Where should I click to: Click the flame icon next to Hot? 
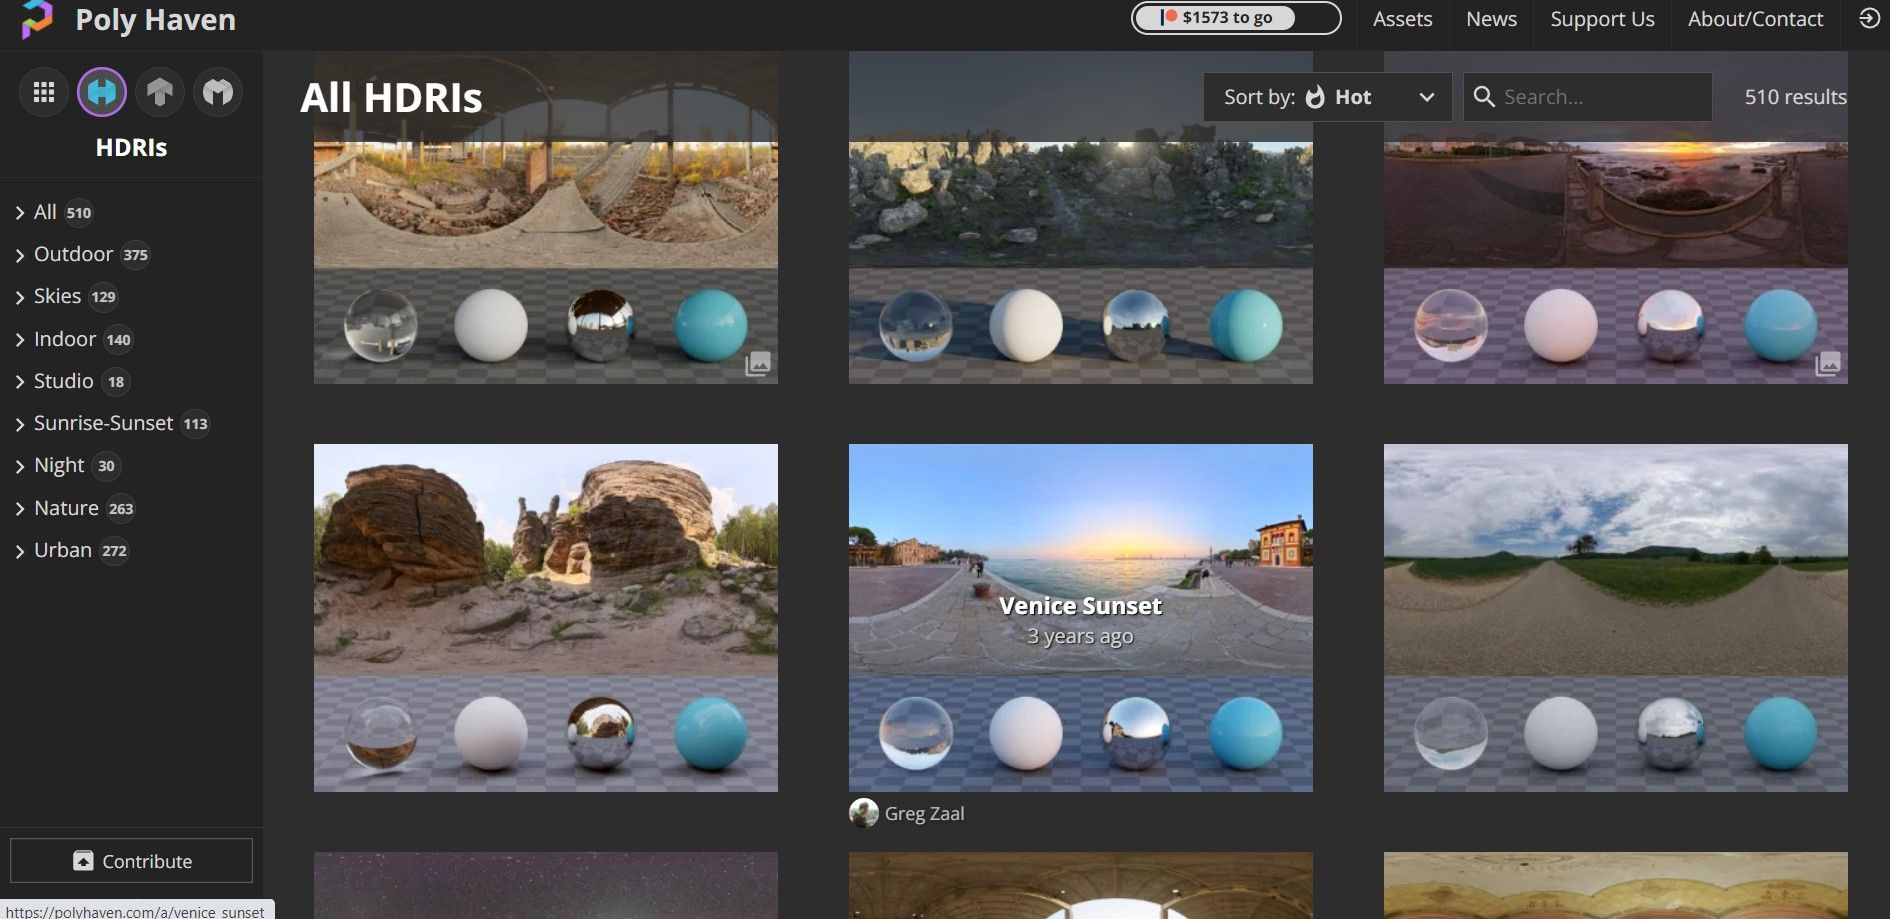tap(1315, 96)
